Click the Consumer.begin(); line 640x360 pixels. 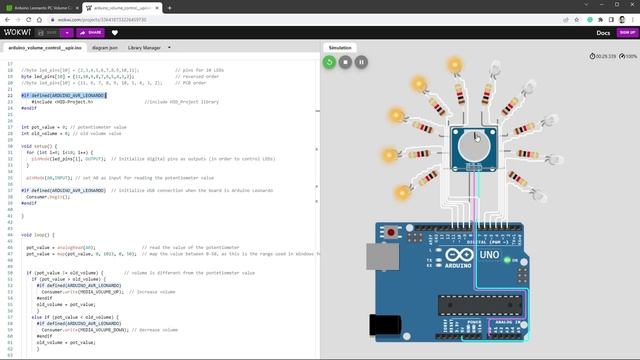click(x=48, y=197)
